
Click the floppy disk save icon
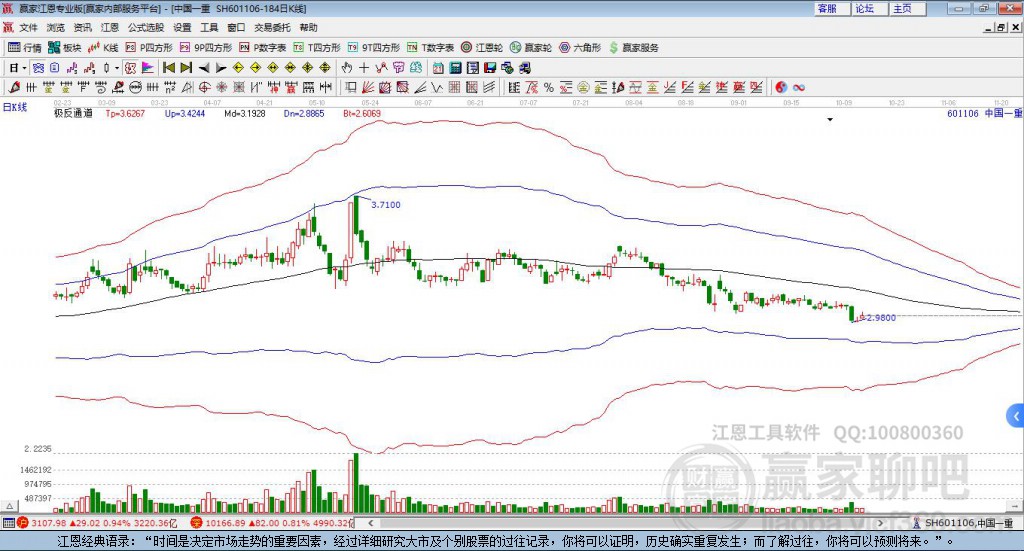pyautogui.click(x=490, y=68)
